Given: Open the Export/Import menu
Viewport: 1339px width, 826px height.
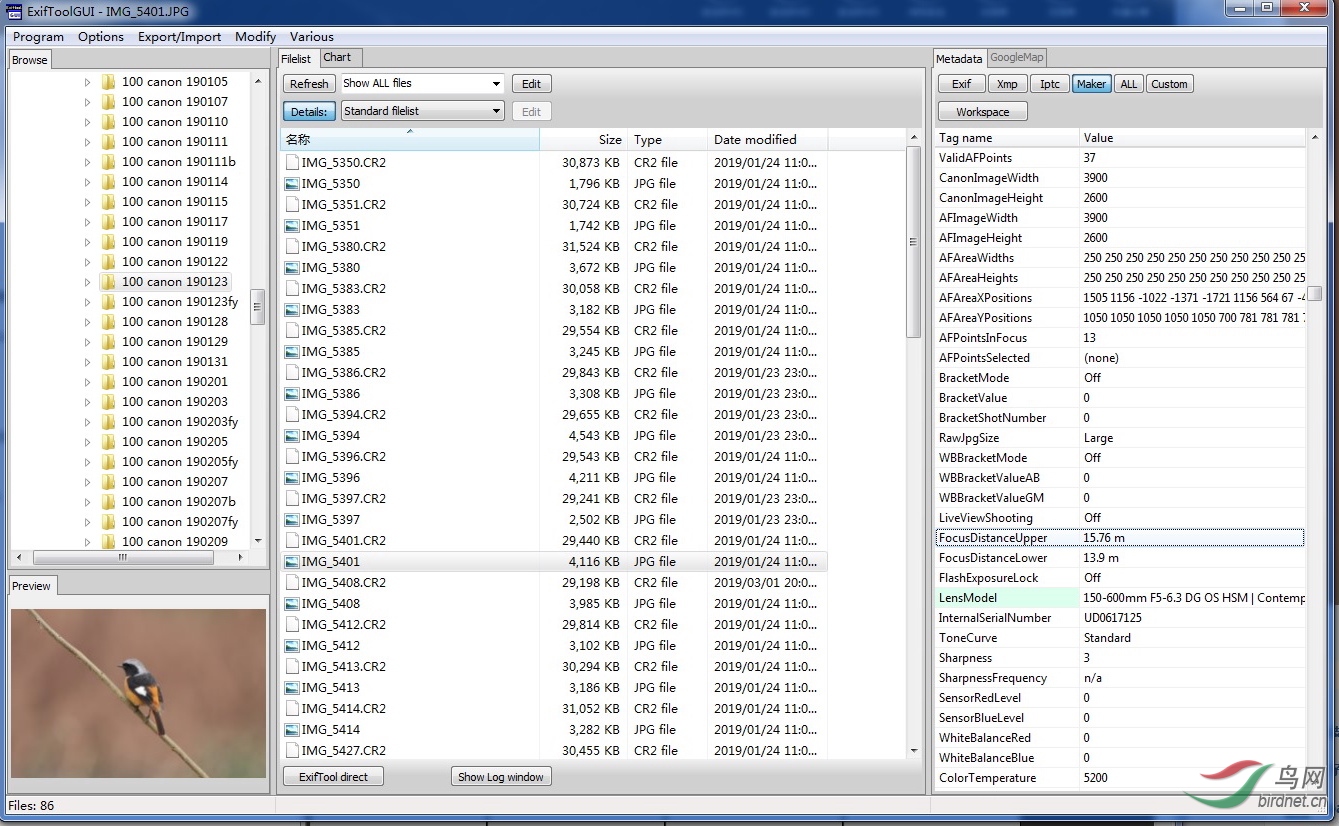Looking at the screenshot, I should coord(180,37).
